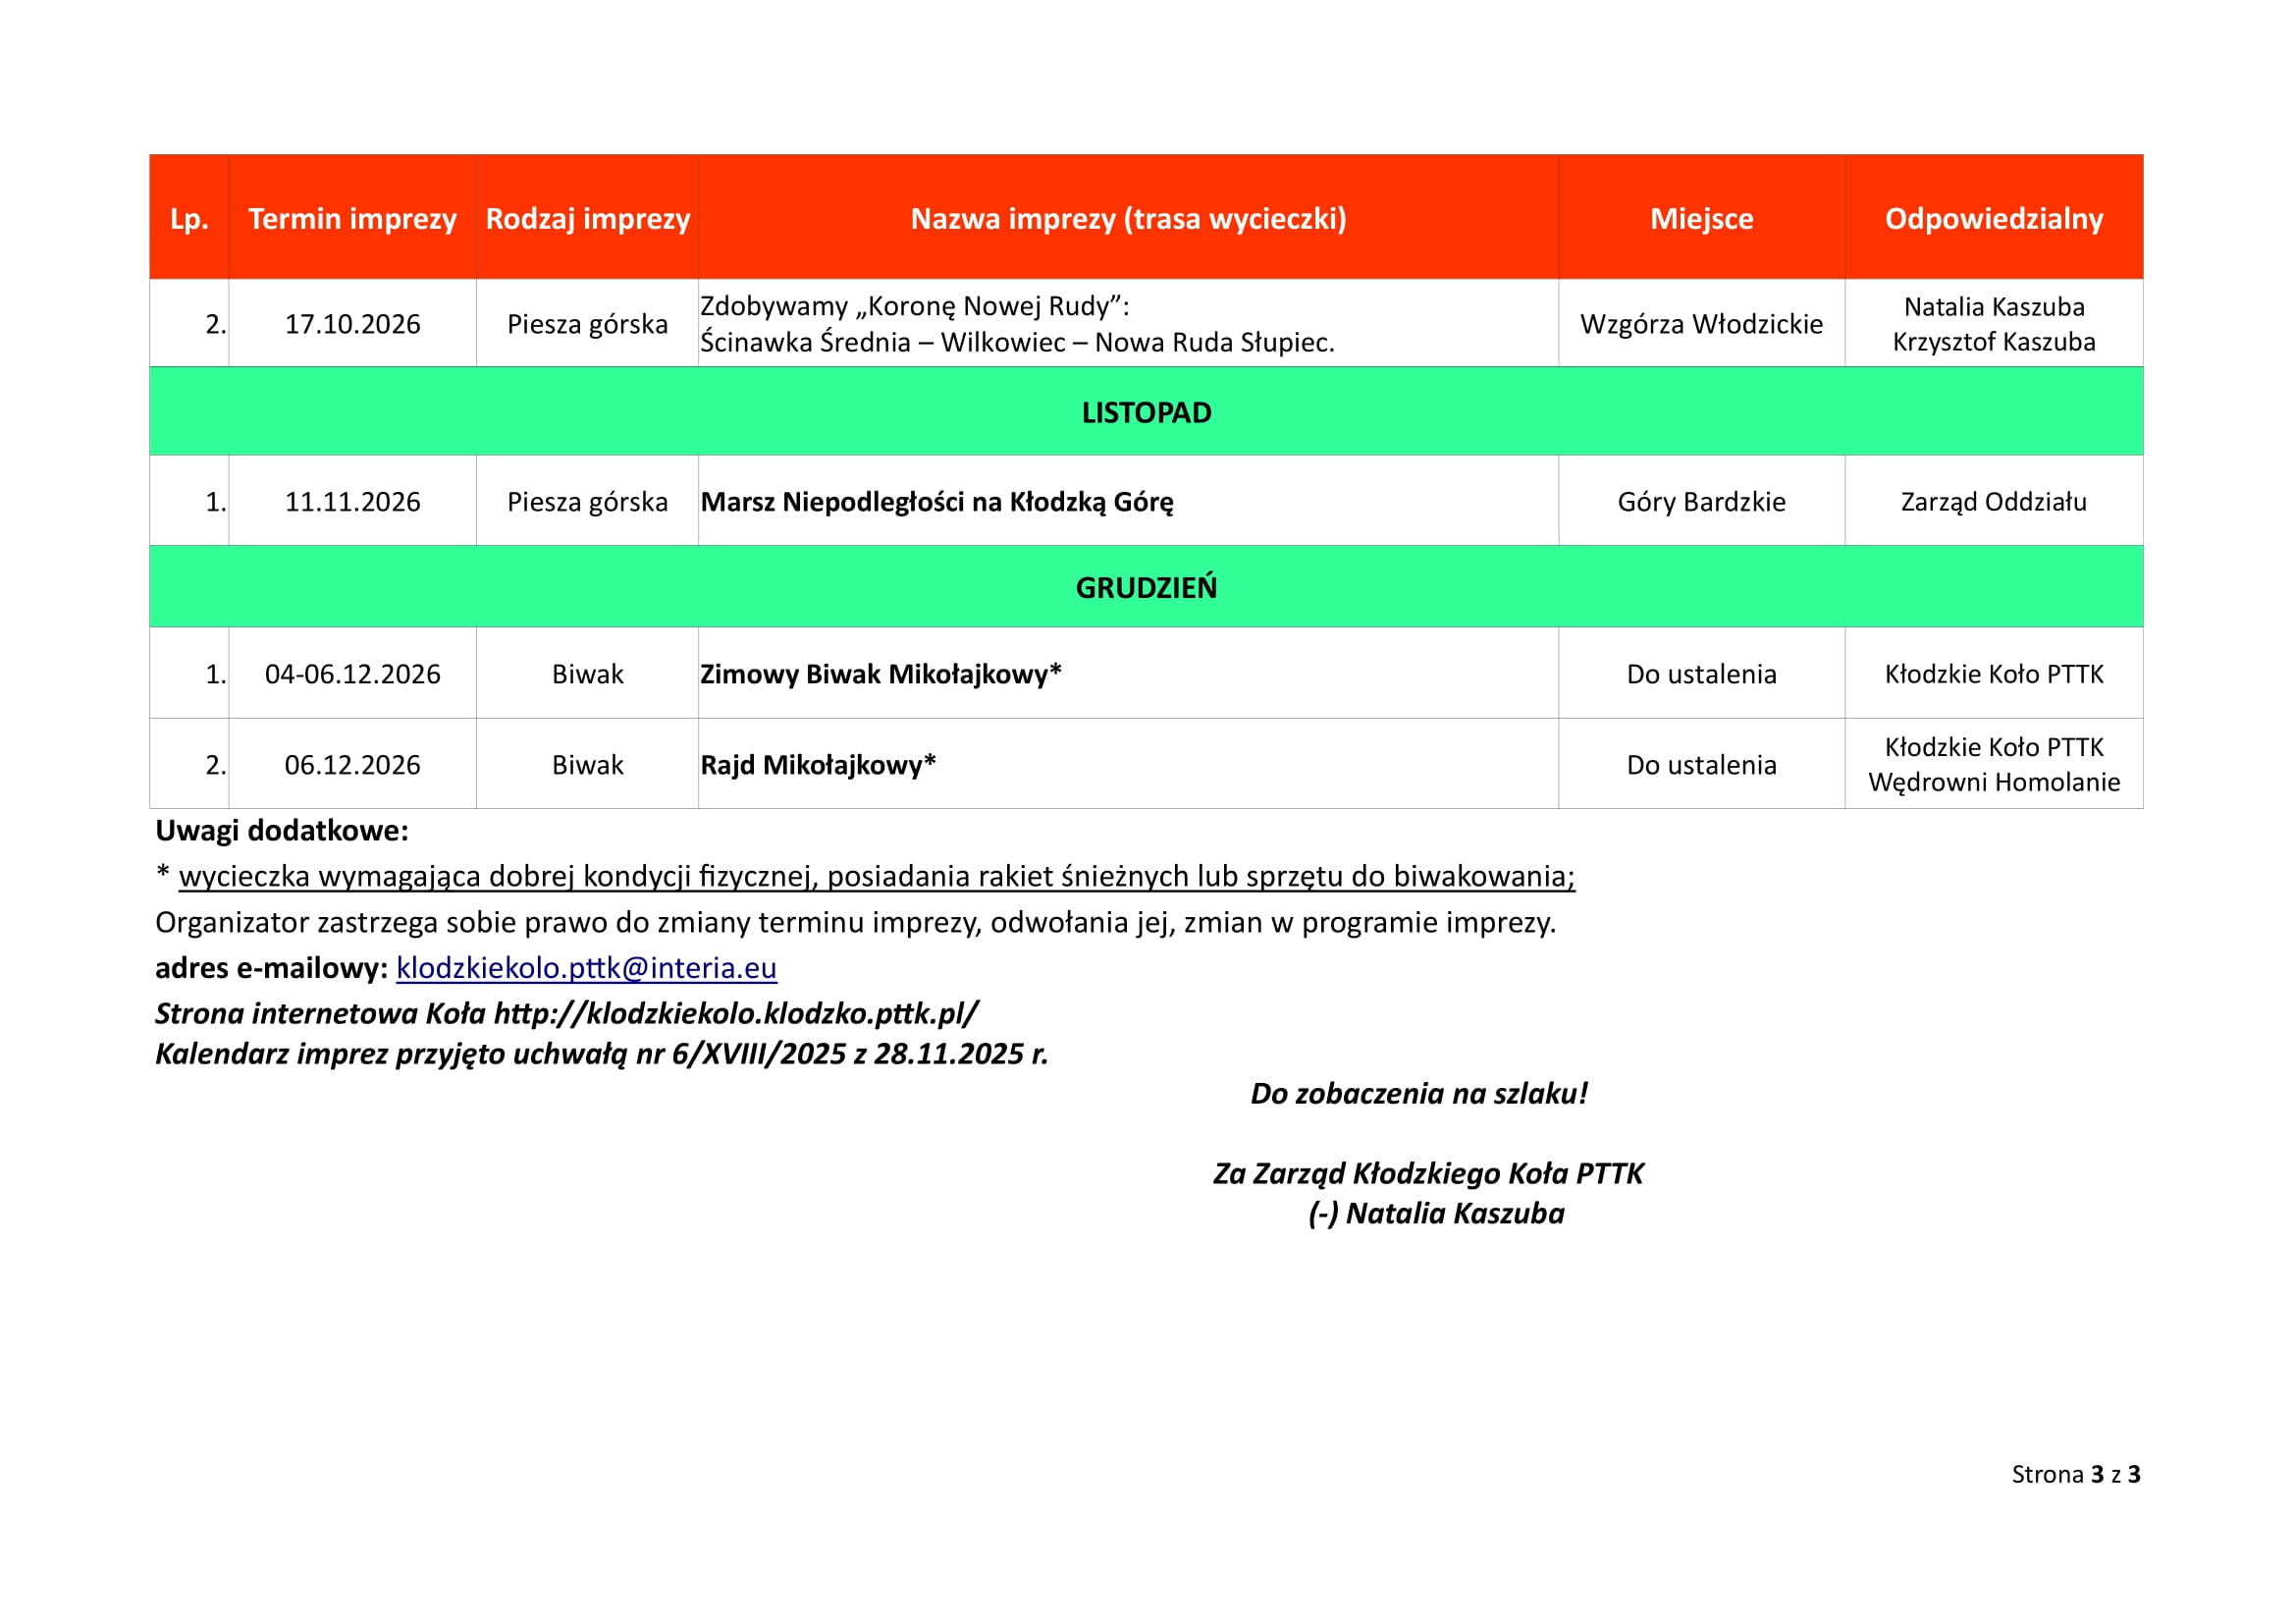
Task: Click the 'Miejsce' column header
Action: pos(1701,218)
